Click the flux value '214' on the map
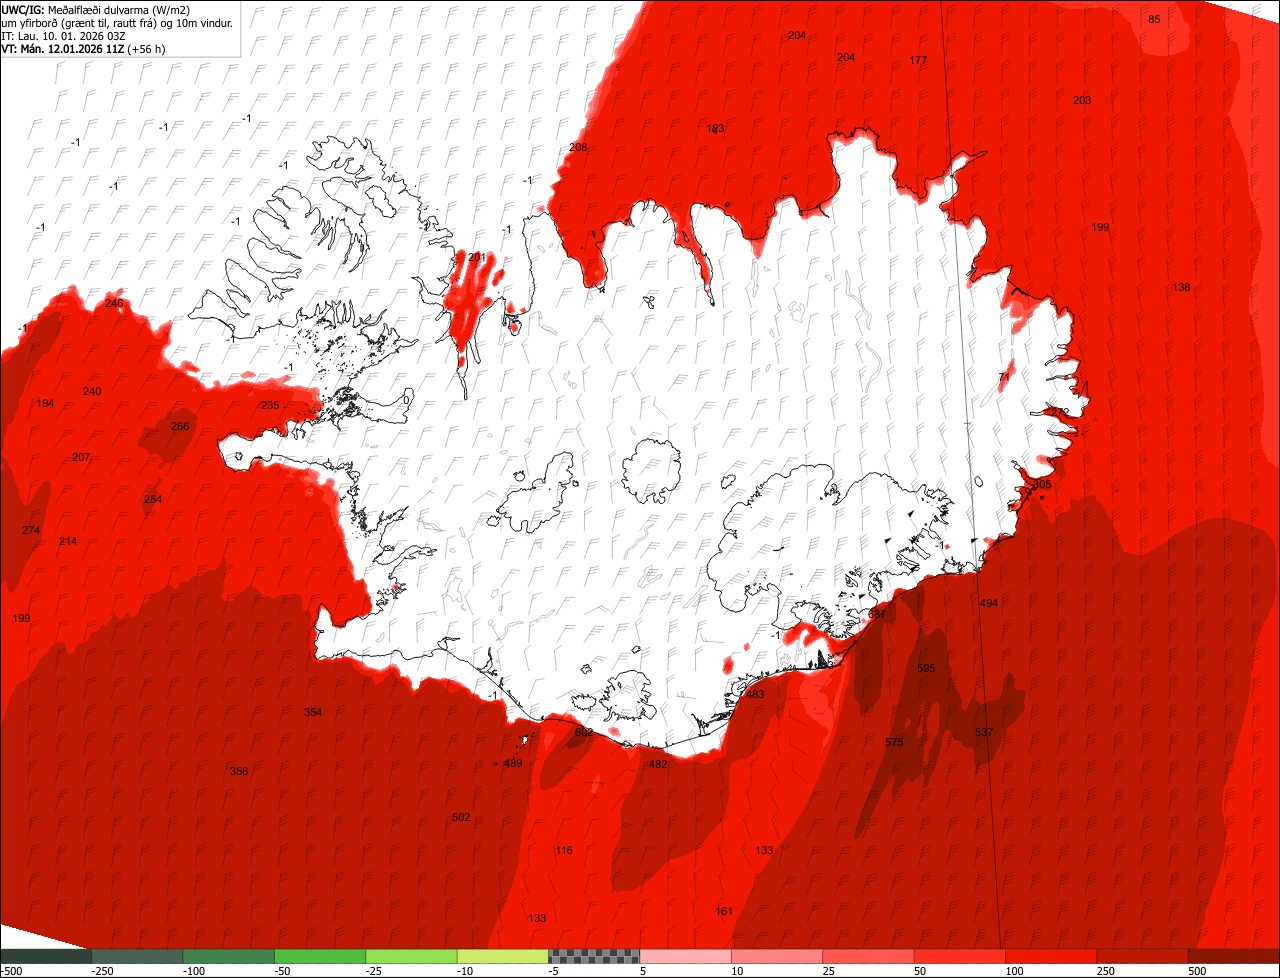This screenshot has width=1280, height=978. pos(68,541)
